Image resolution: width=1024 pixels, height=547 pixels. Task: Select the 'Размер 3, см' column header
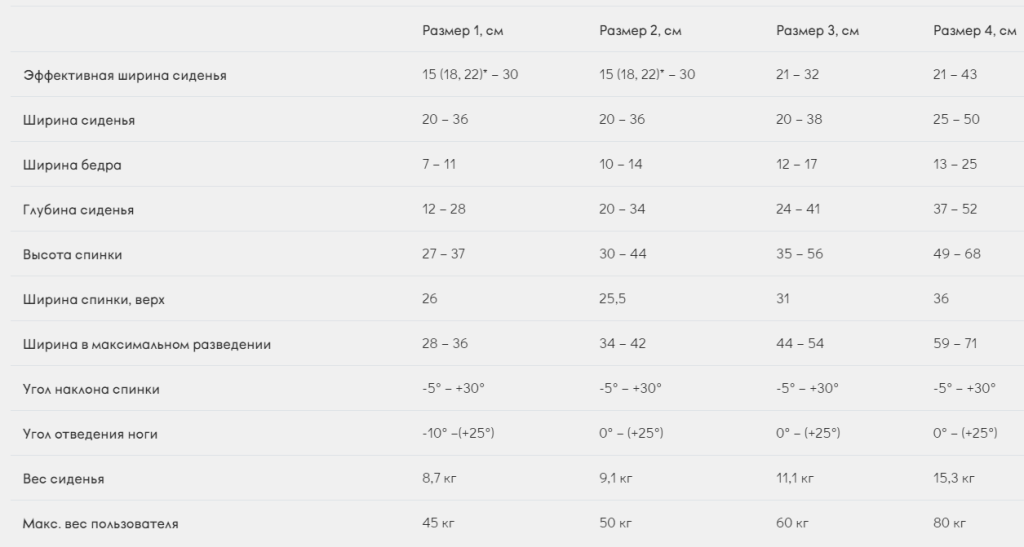[x=817, y=31]
